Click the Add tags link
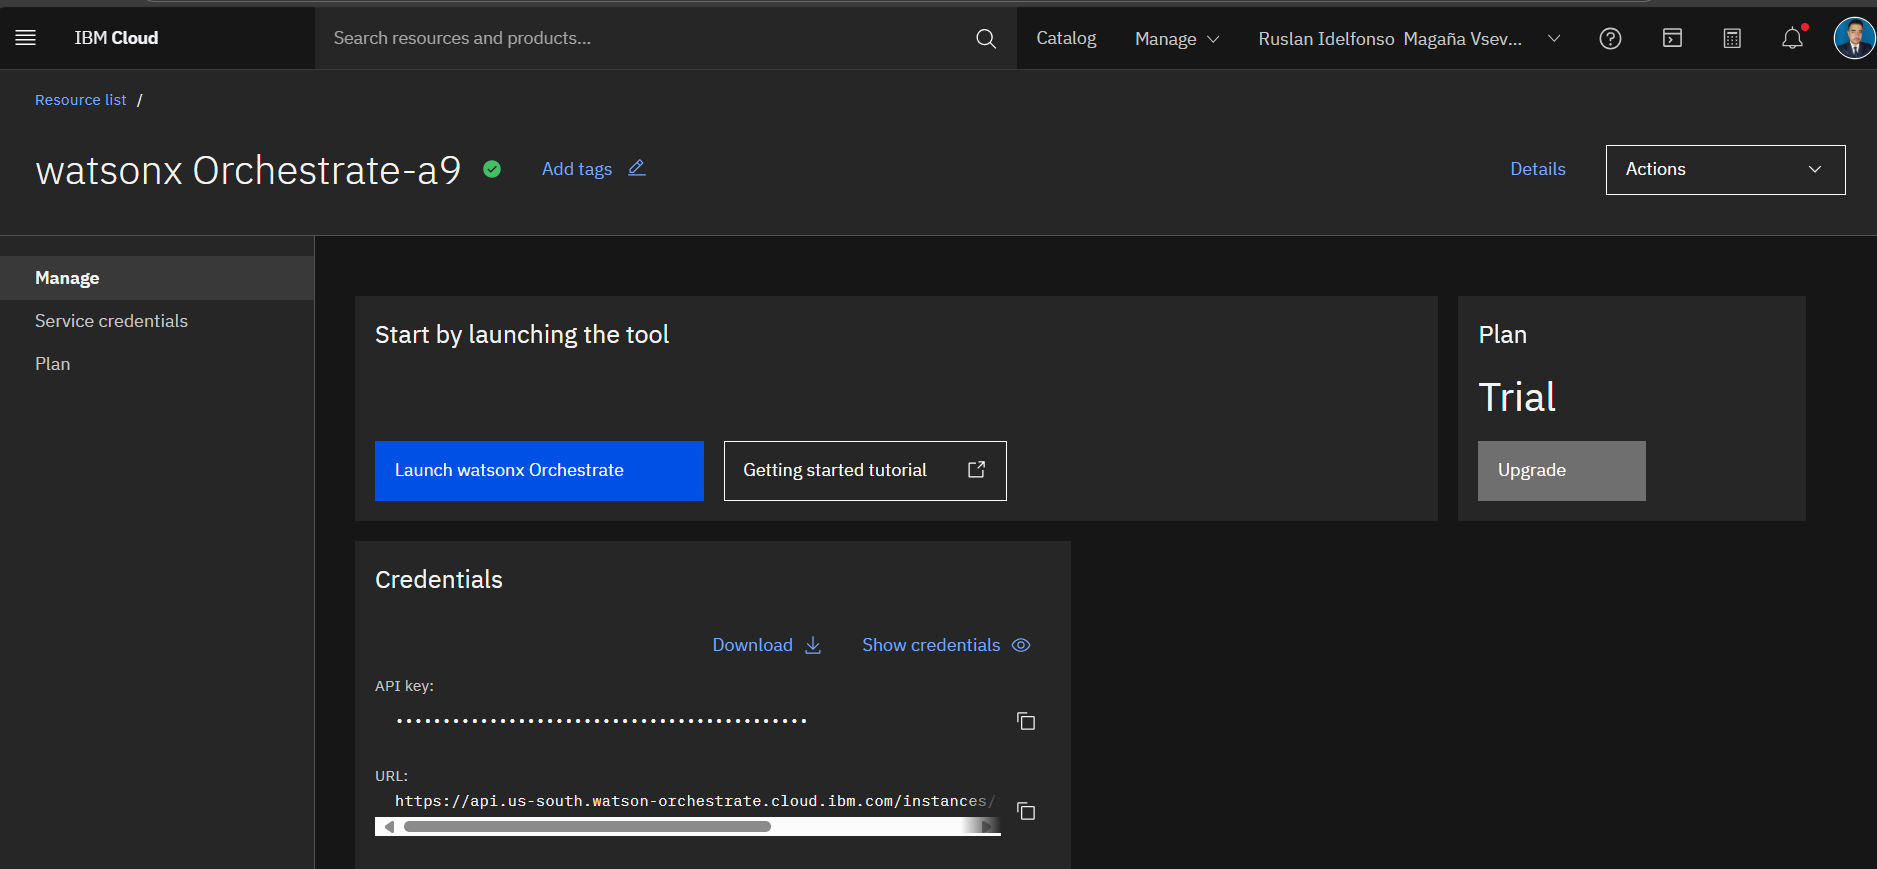The height and width of the screenshot is (869, 1877). click(x=577, y=169)
